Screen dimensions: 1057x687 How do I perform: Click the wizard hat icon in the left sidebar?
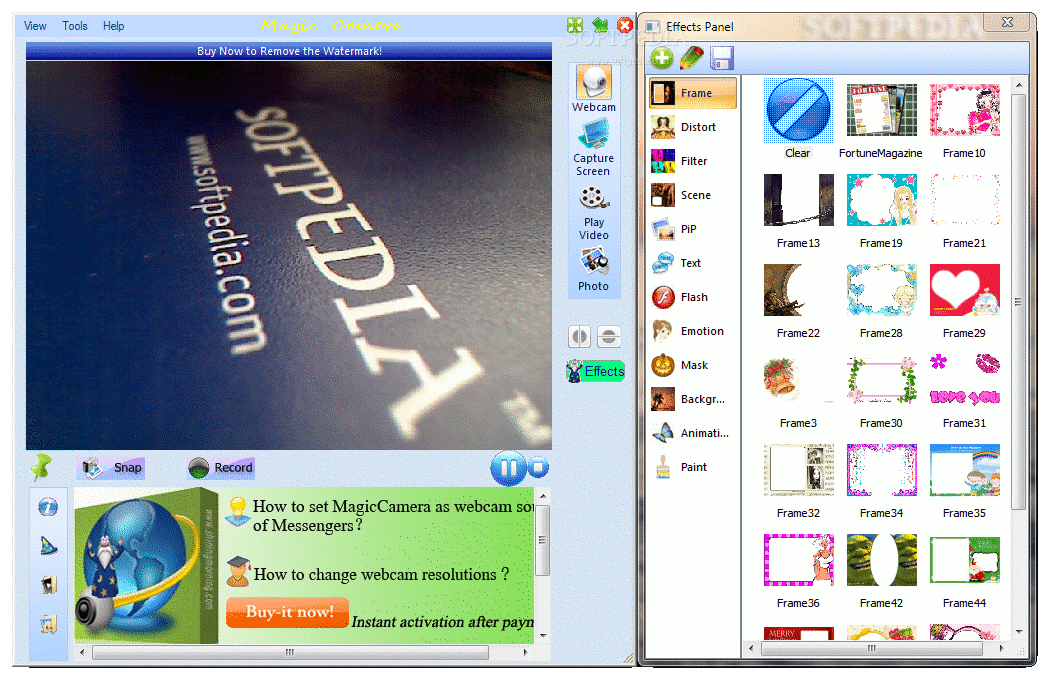pos(48,546)
